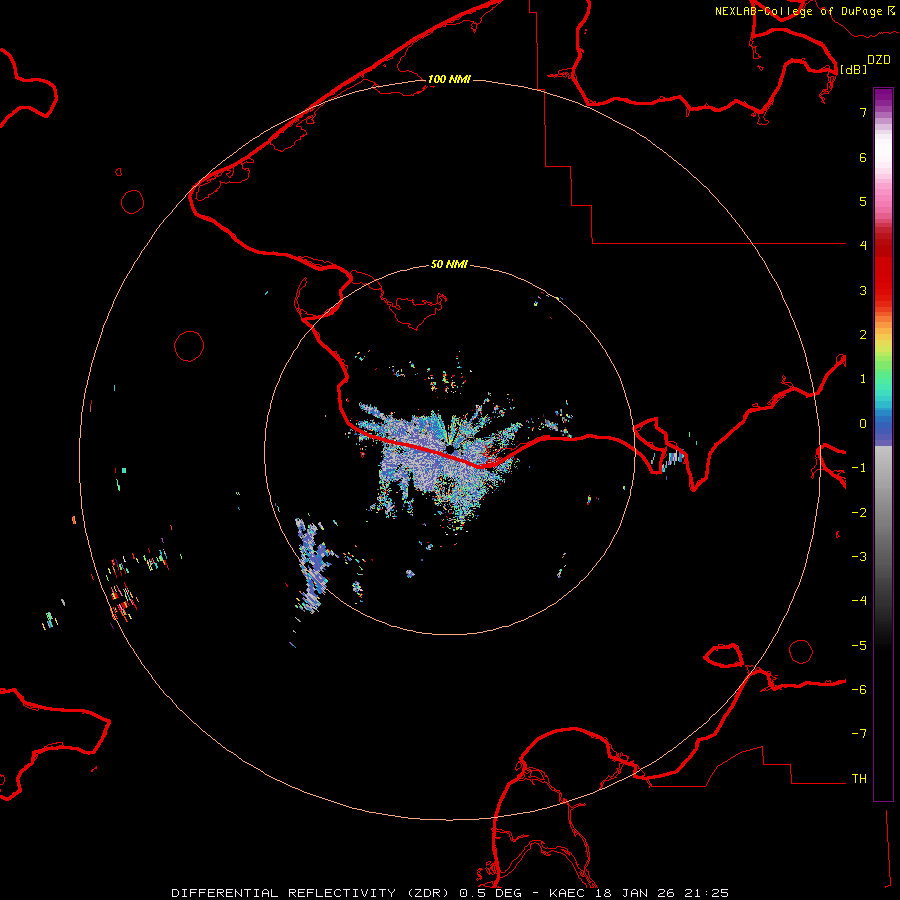
Task: Select the "-2" value on the color scale
Action: point(859,513)
